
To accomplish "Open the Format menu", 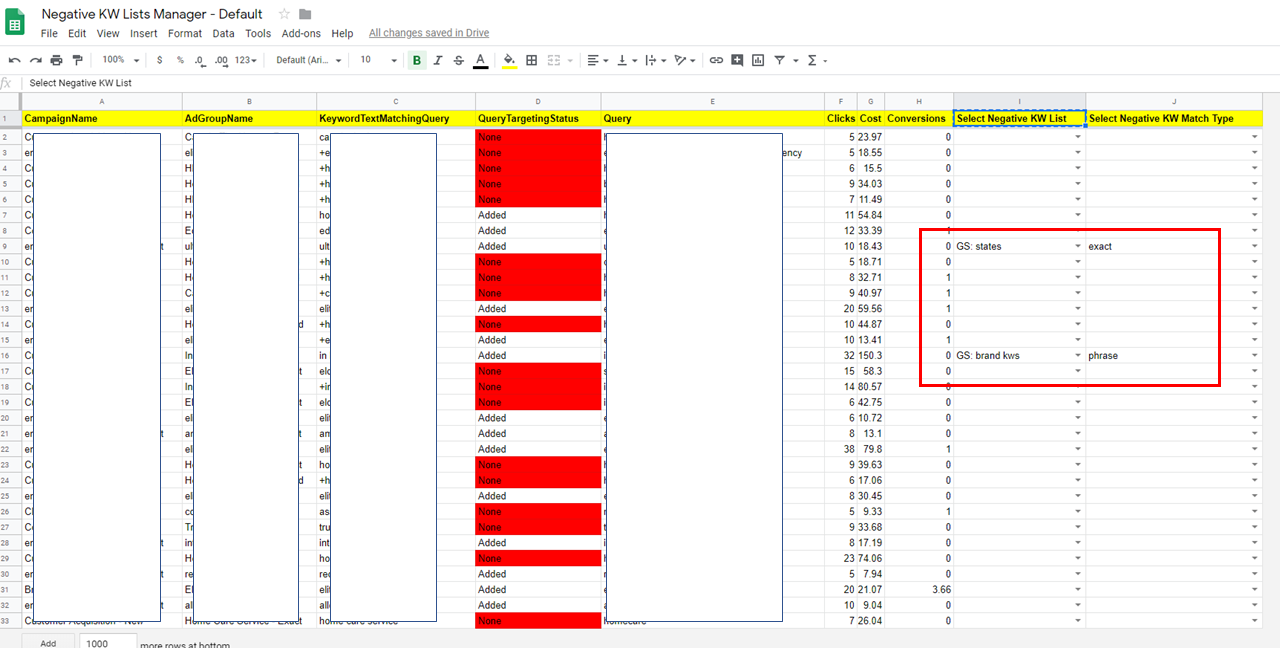I will coord(185,33).
